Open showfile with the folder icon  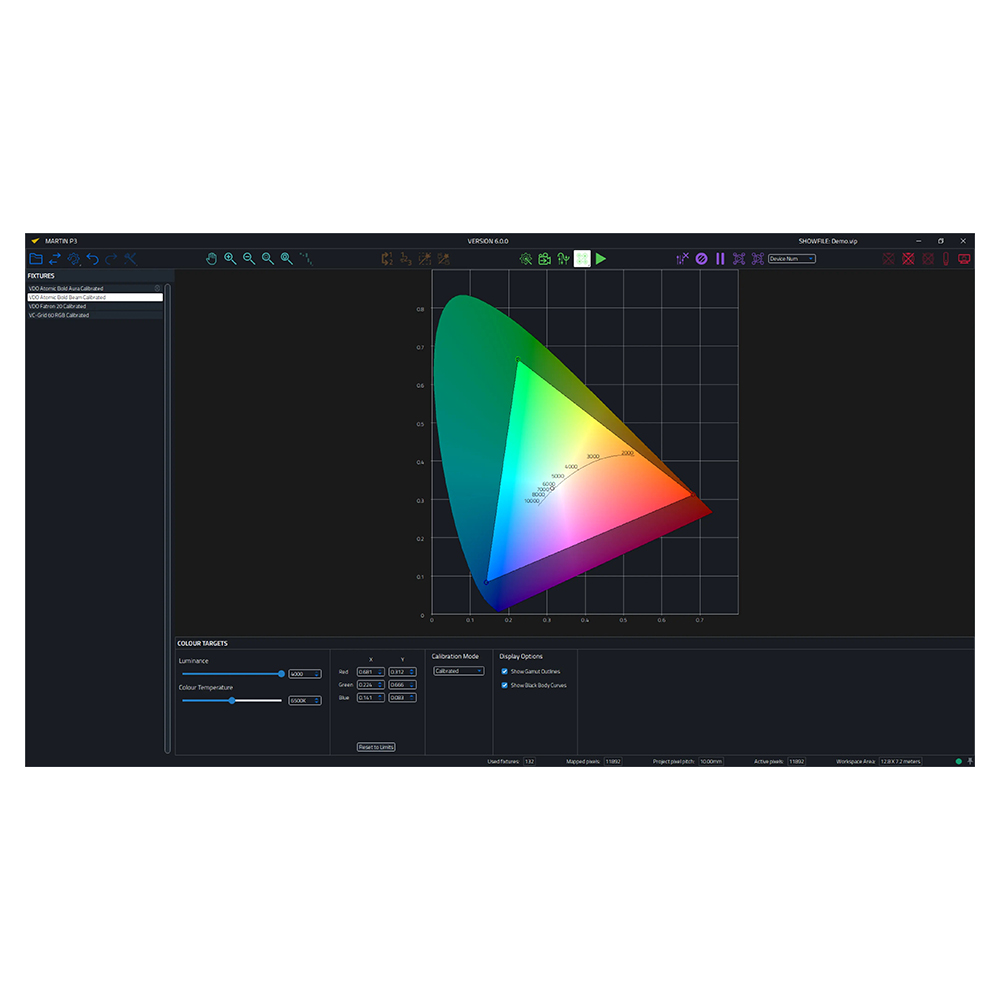click(x=36, y=259)
